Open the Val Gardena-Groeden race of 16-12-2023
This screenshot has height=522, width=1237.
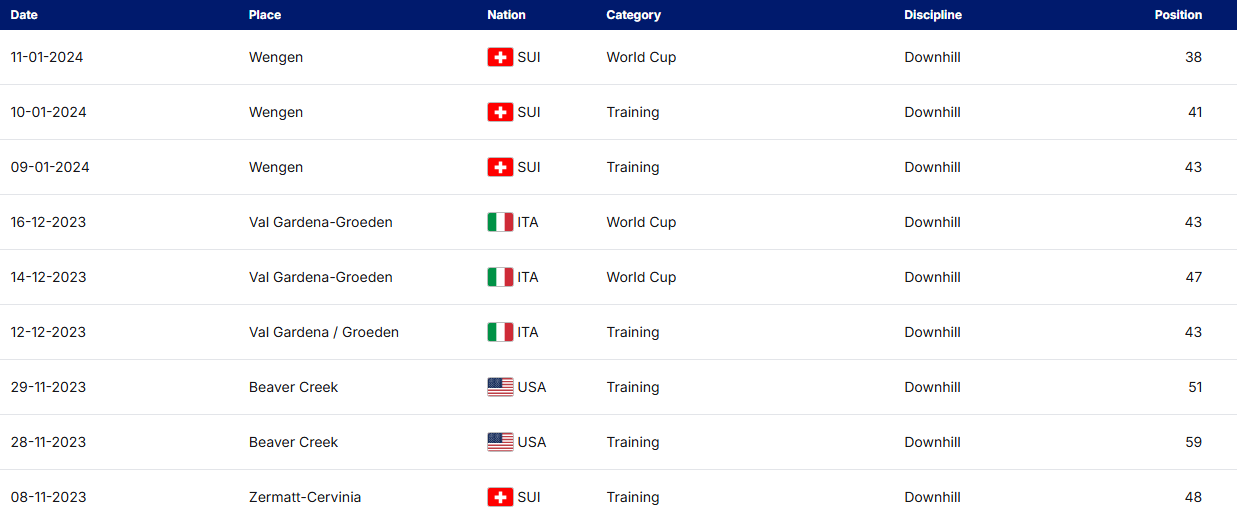[320, 223]
